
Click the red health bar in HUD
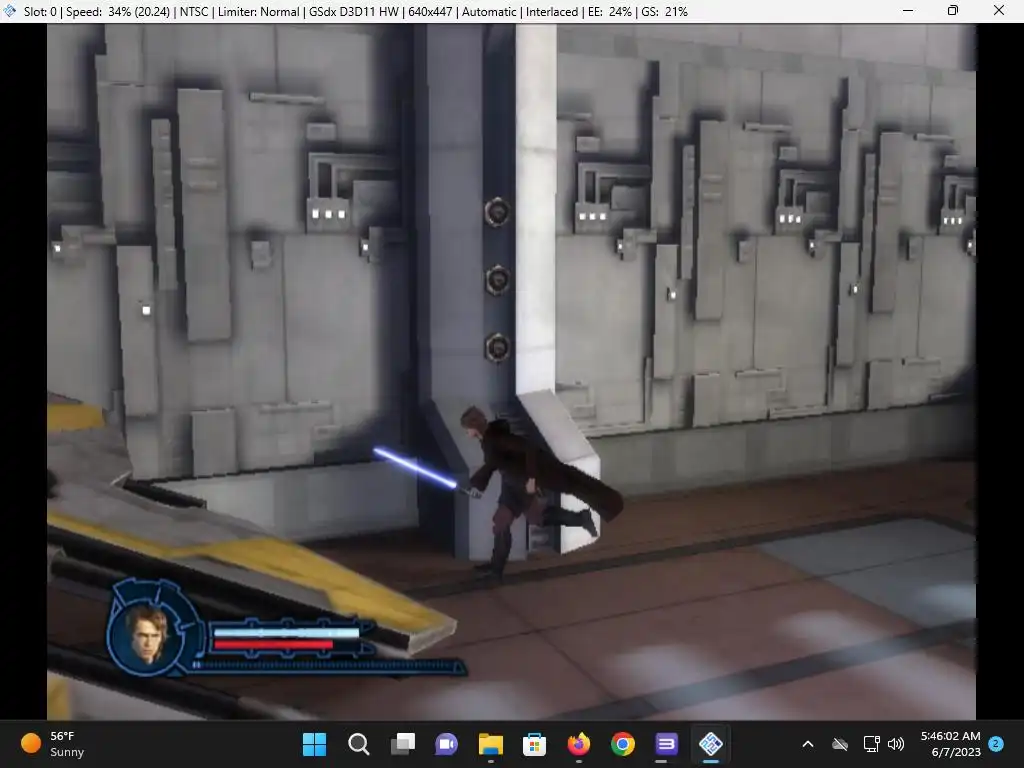coord(274,645)
